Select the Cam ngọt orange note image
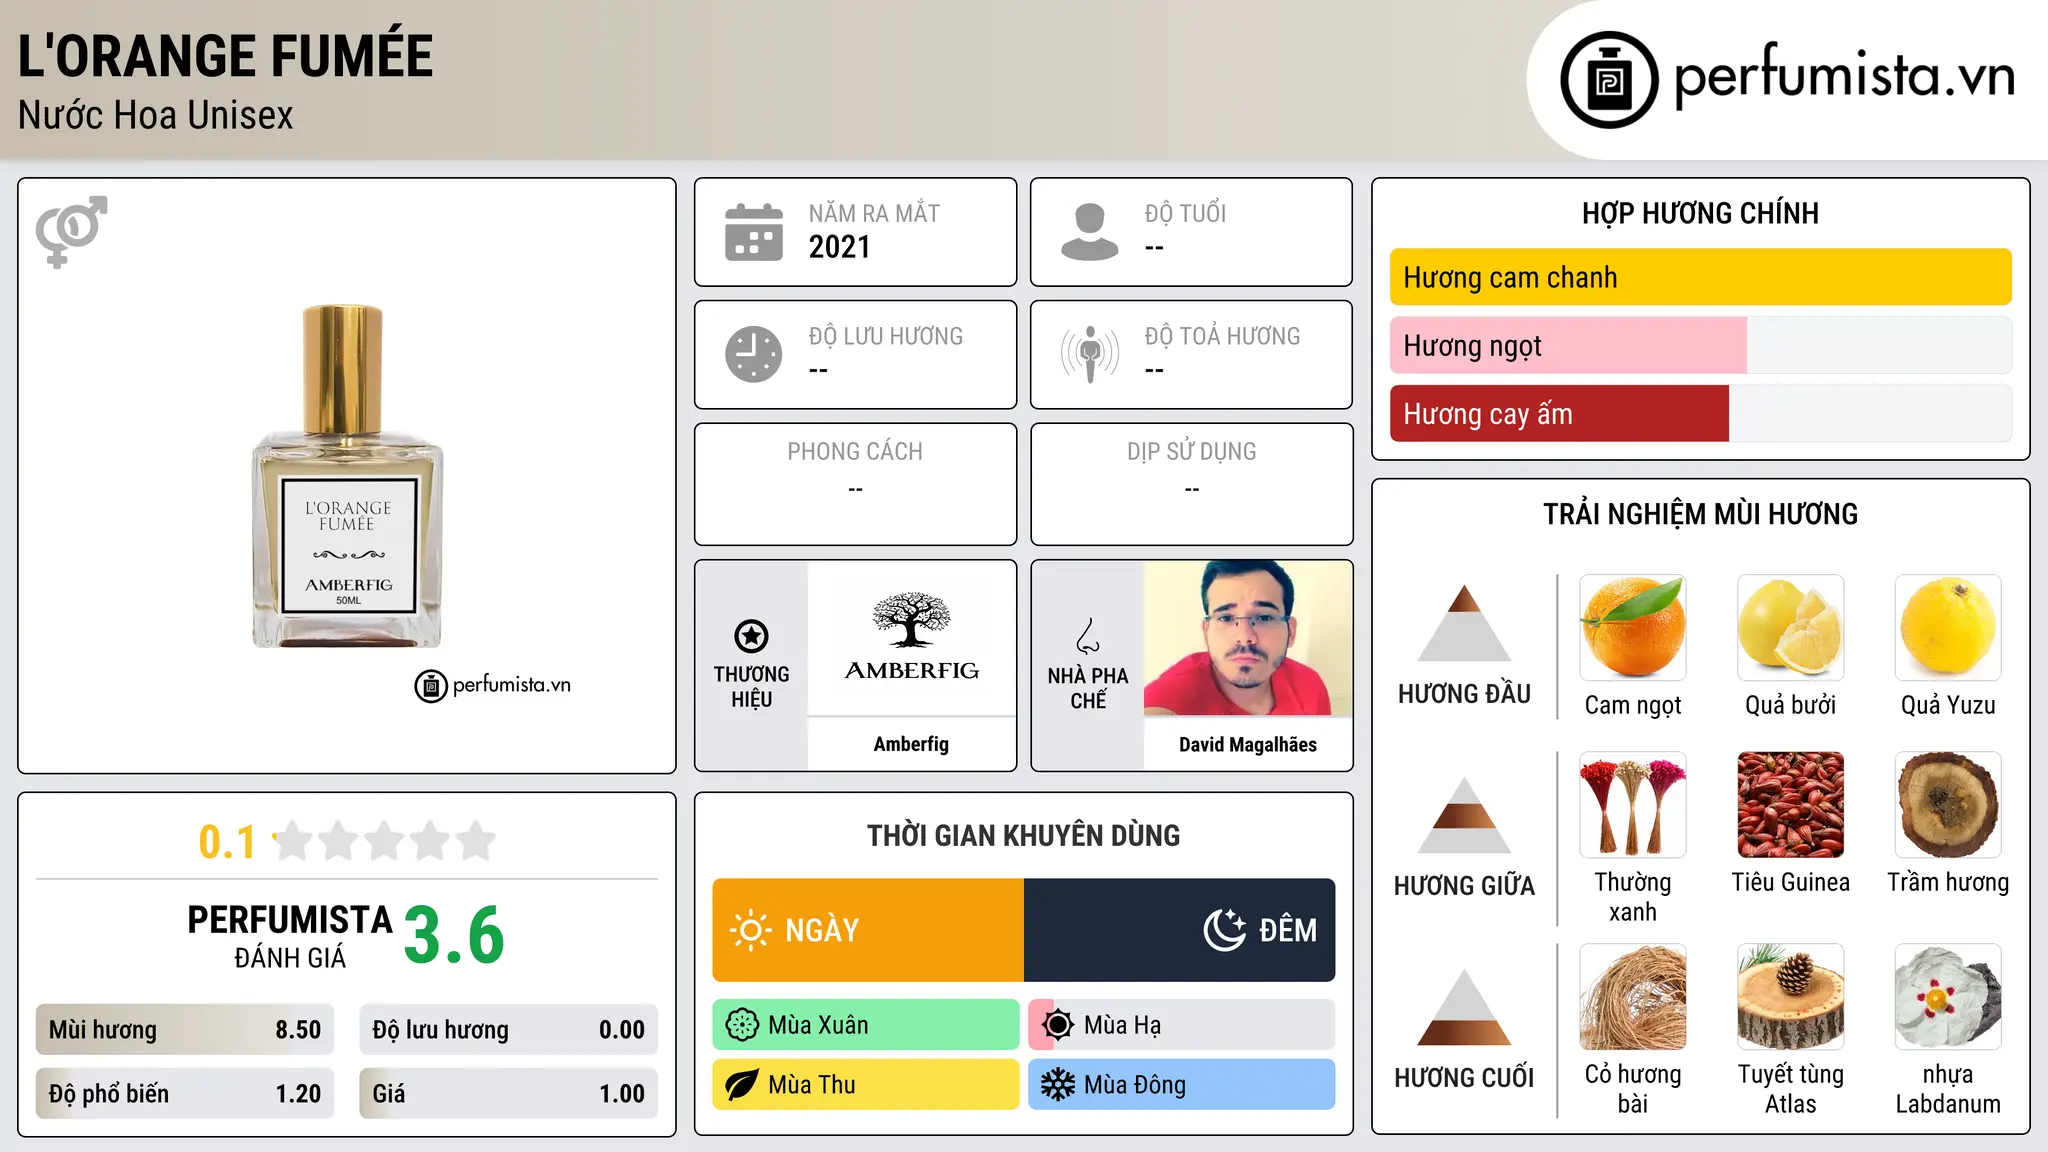 pyautogui.click(x=1633, y=628)
